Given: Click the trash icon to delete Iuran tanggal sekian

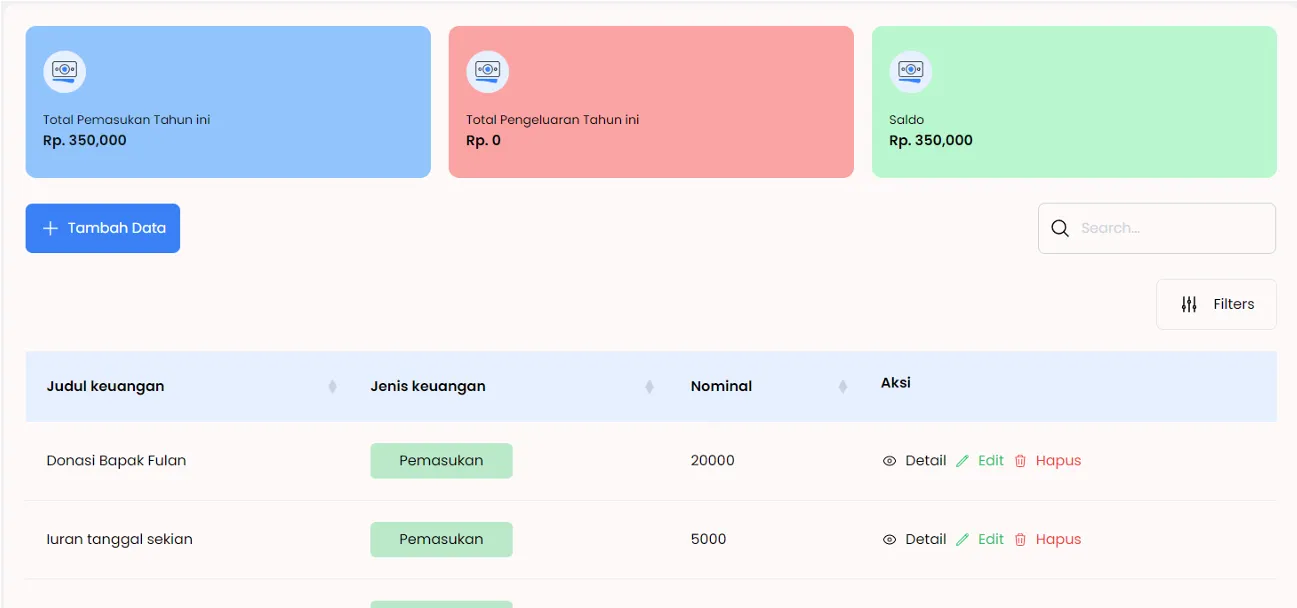Looking at the screenshot, I should coord(1020,539).
